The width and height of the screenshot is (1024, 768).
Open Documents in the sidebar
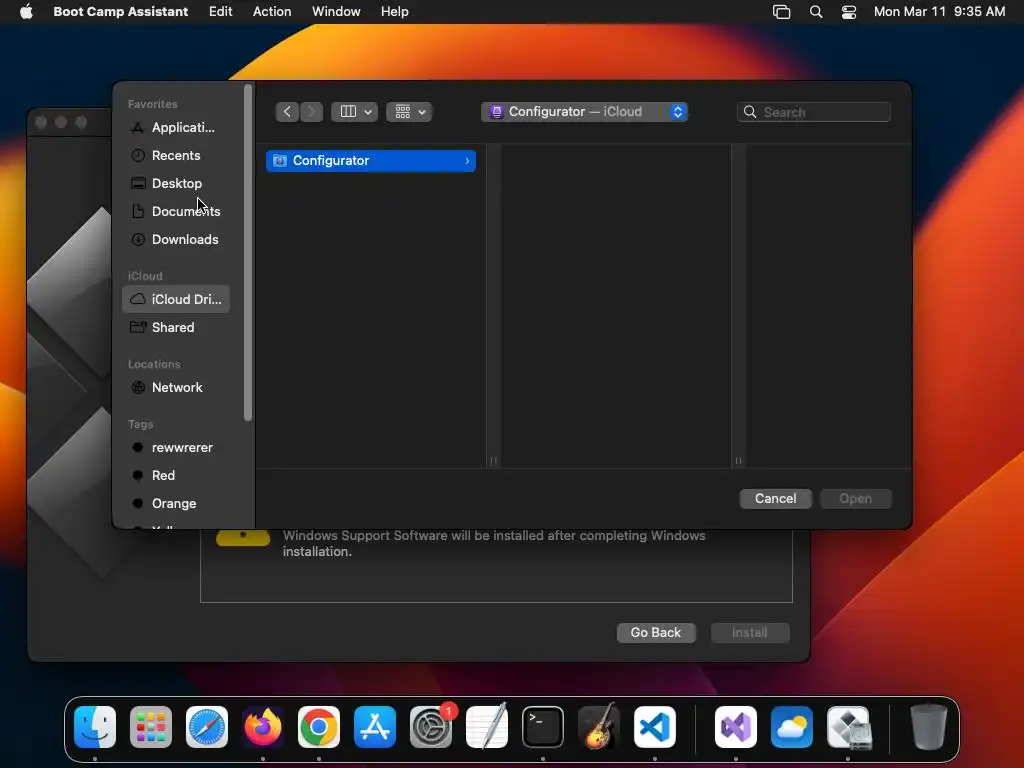point(176,212)
